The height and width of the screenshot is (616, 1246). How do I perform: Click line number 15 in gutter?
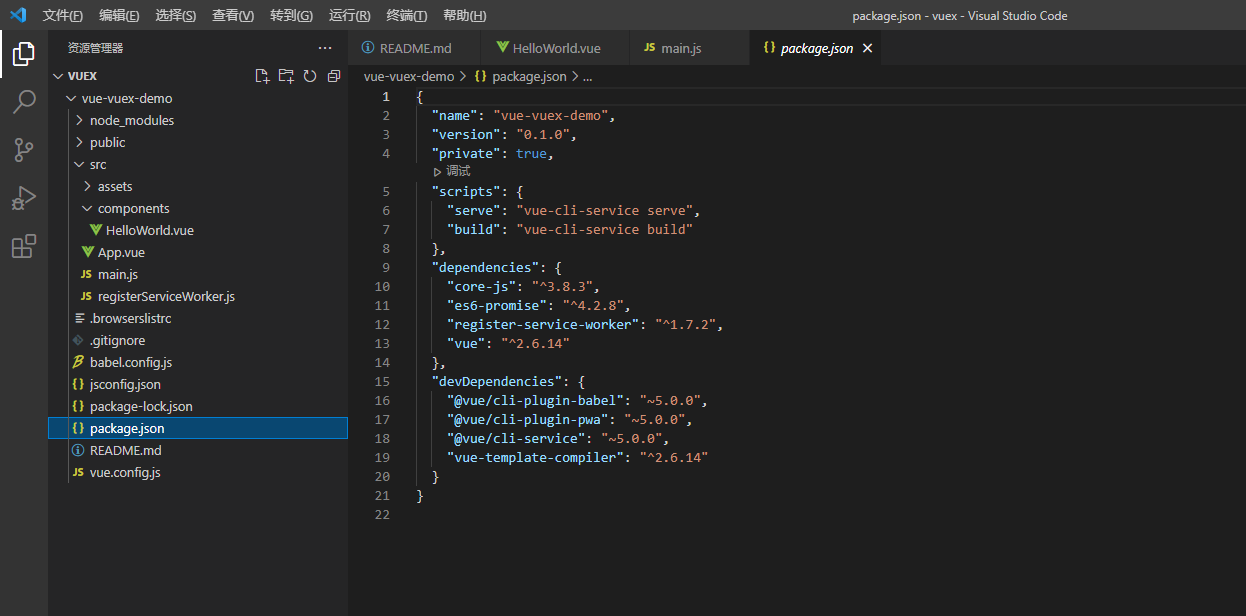tap(382, 381)
